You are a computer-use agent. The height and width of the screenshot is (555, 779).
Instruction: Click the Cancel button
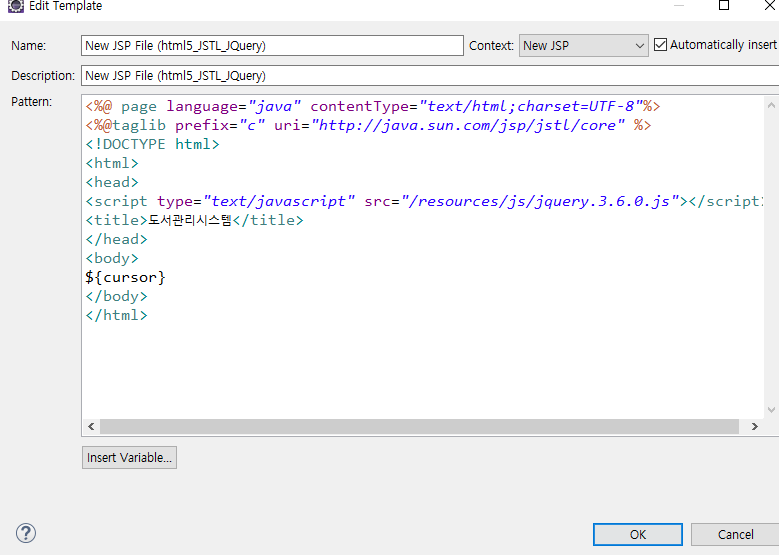pyautogui.click(x=735, y=535)
